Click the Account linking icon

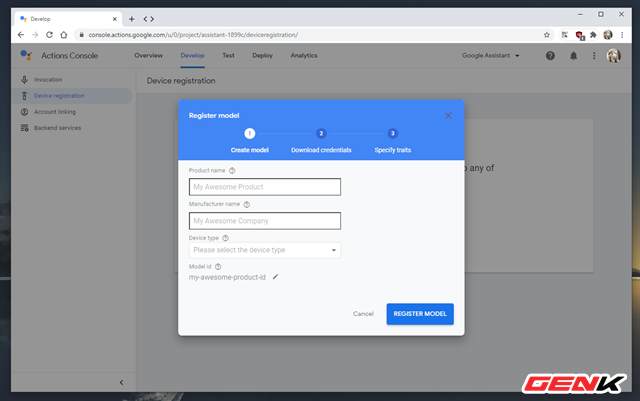click(24, 112)
